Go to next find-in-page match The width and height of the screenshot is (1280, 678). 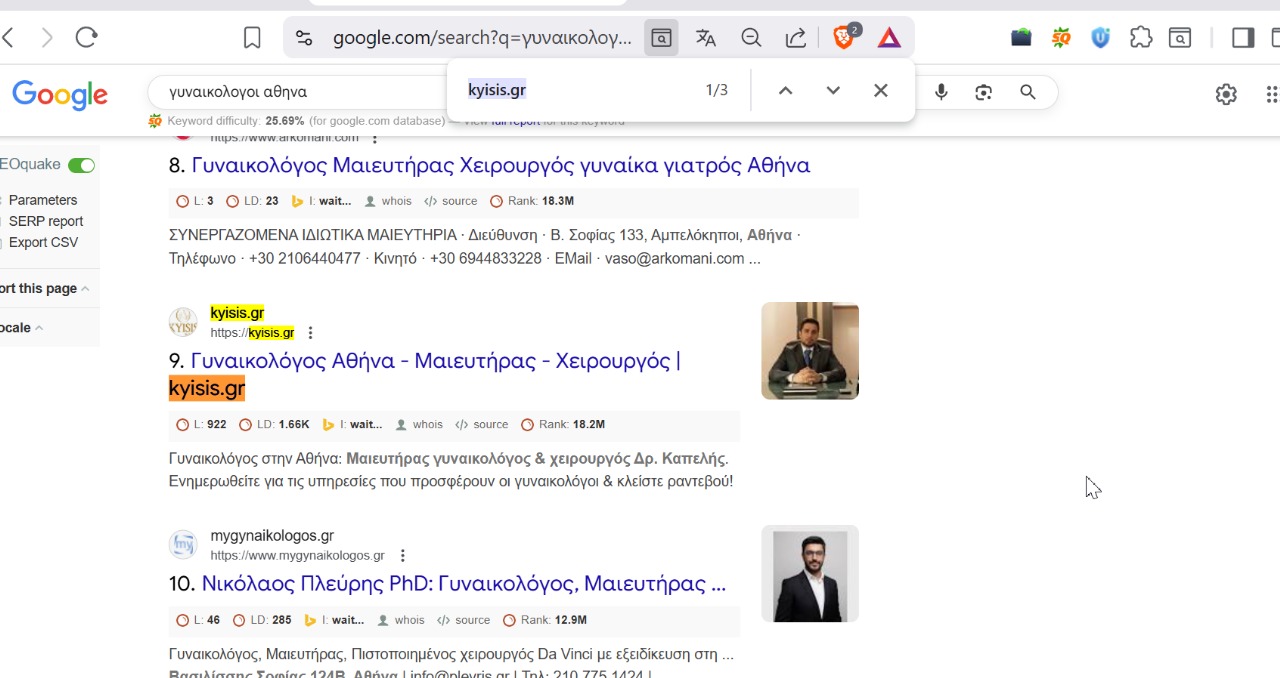coord(833,90)
